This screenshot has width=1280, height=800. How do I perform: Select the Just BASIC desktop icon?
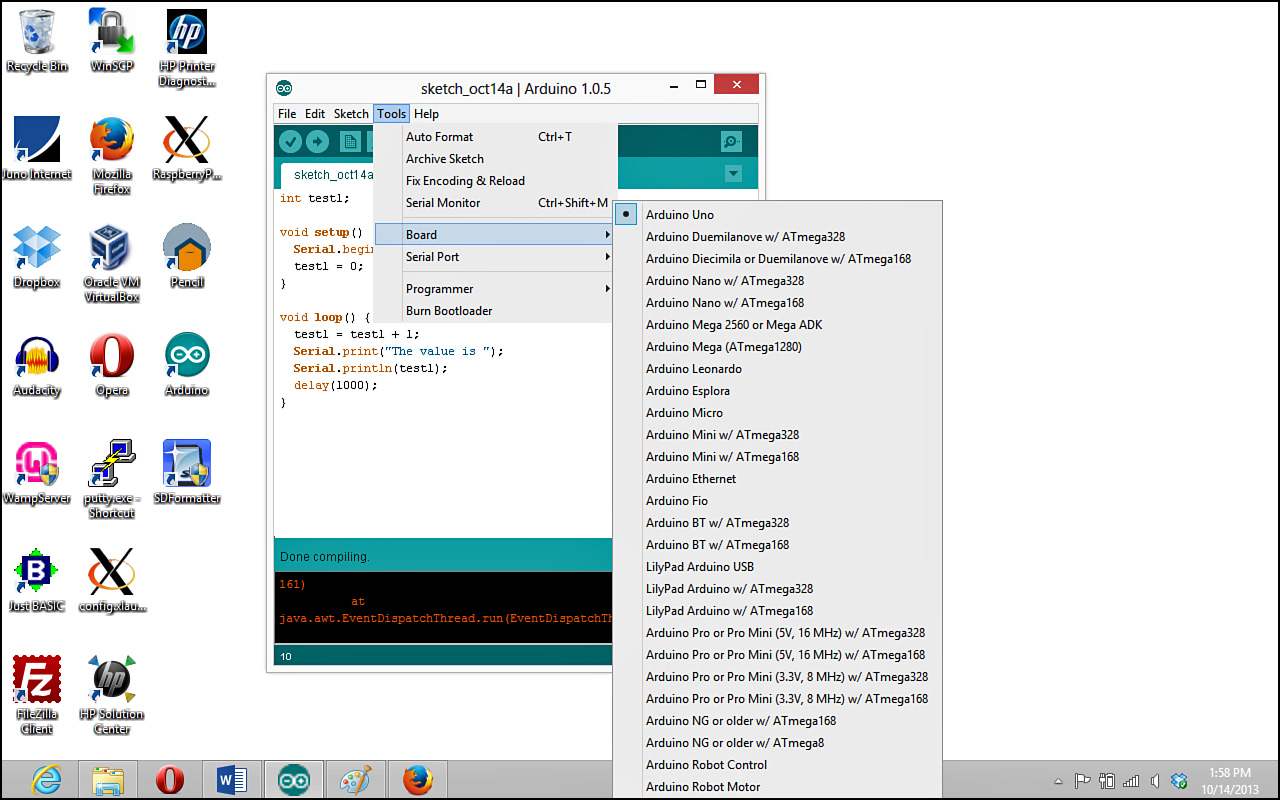point(37,580)
